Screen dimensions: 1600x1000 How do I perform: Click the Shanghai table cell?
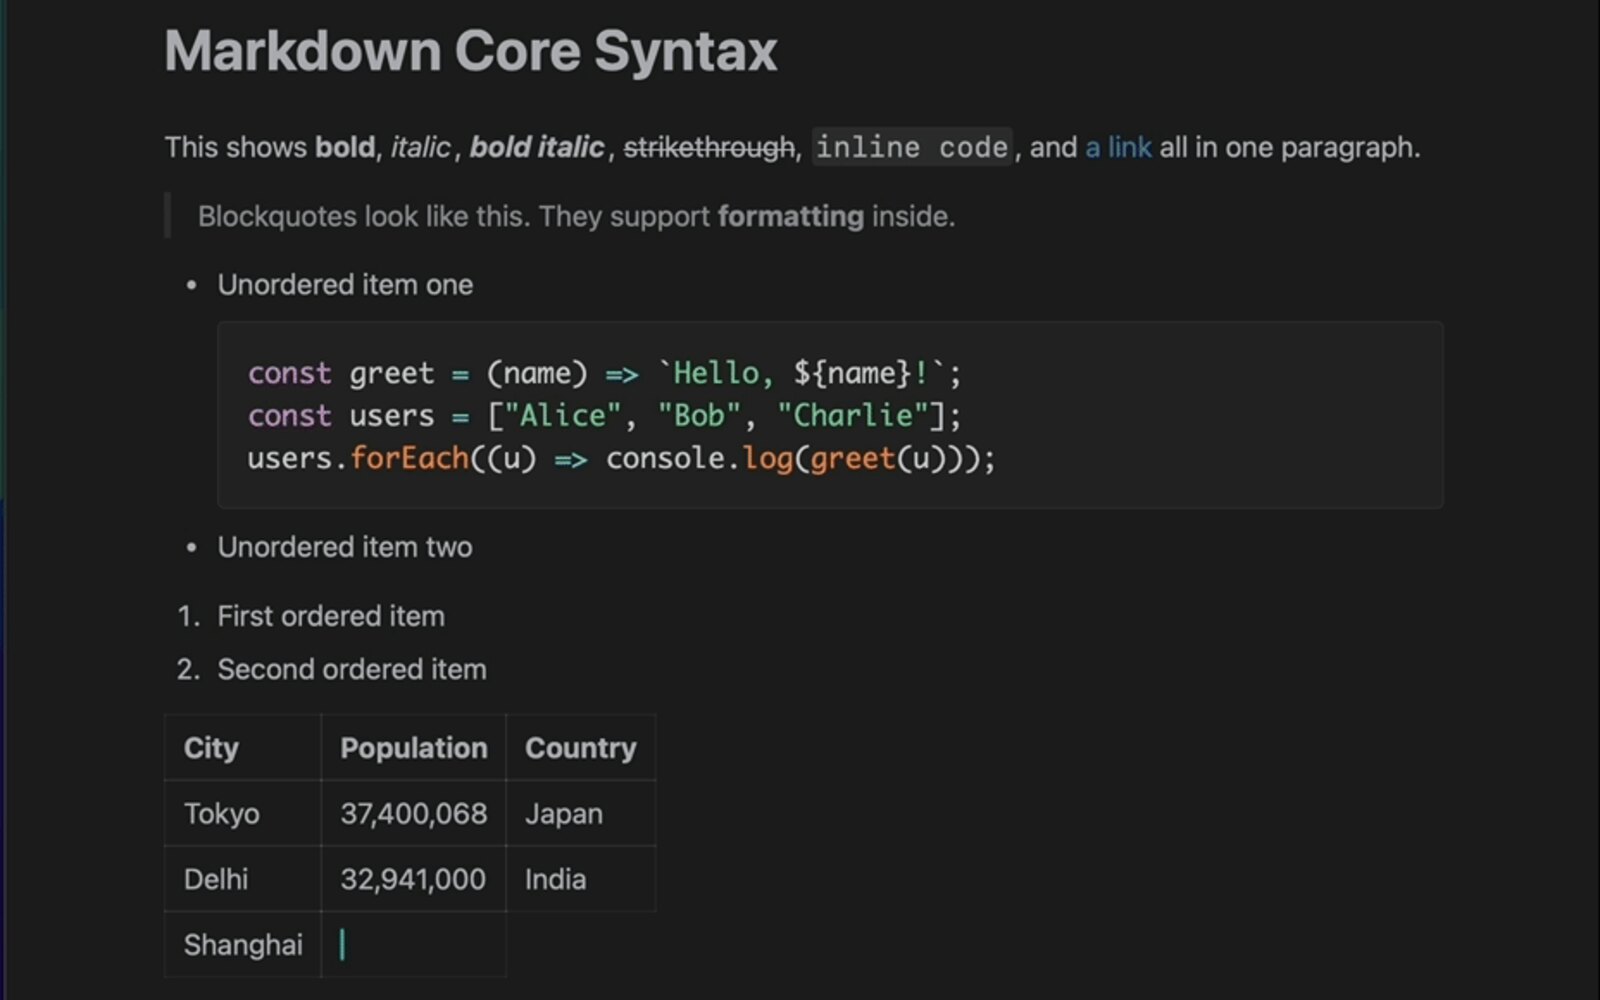tap(243, 945)
